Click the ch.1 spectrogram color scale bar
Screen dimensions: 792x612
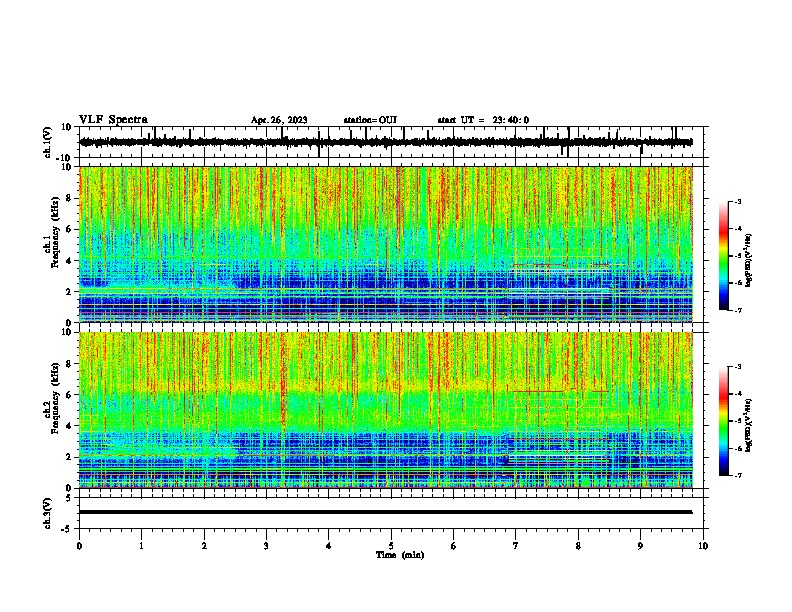tap(724, 256)
